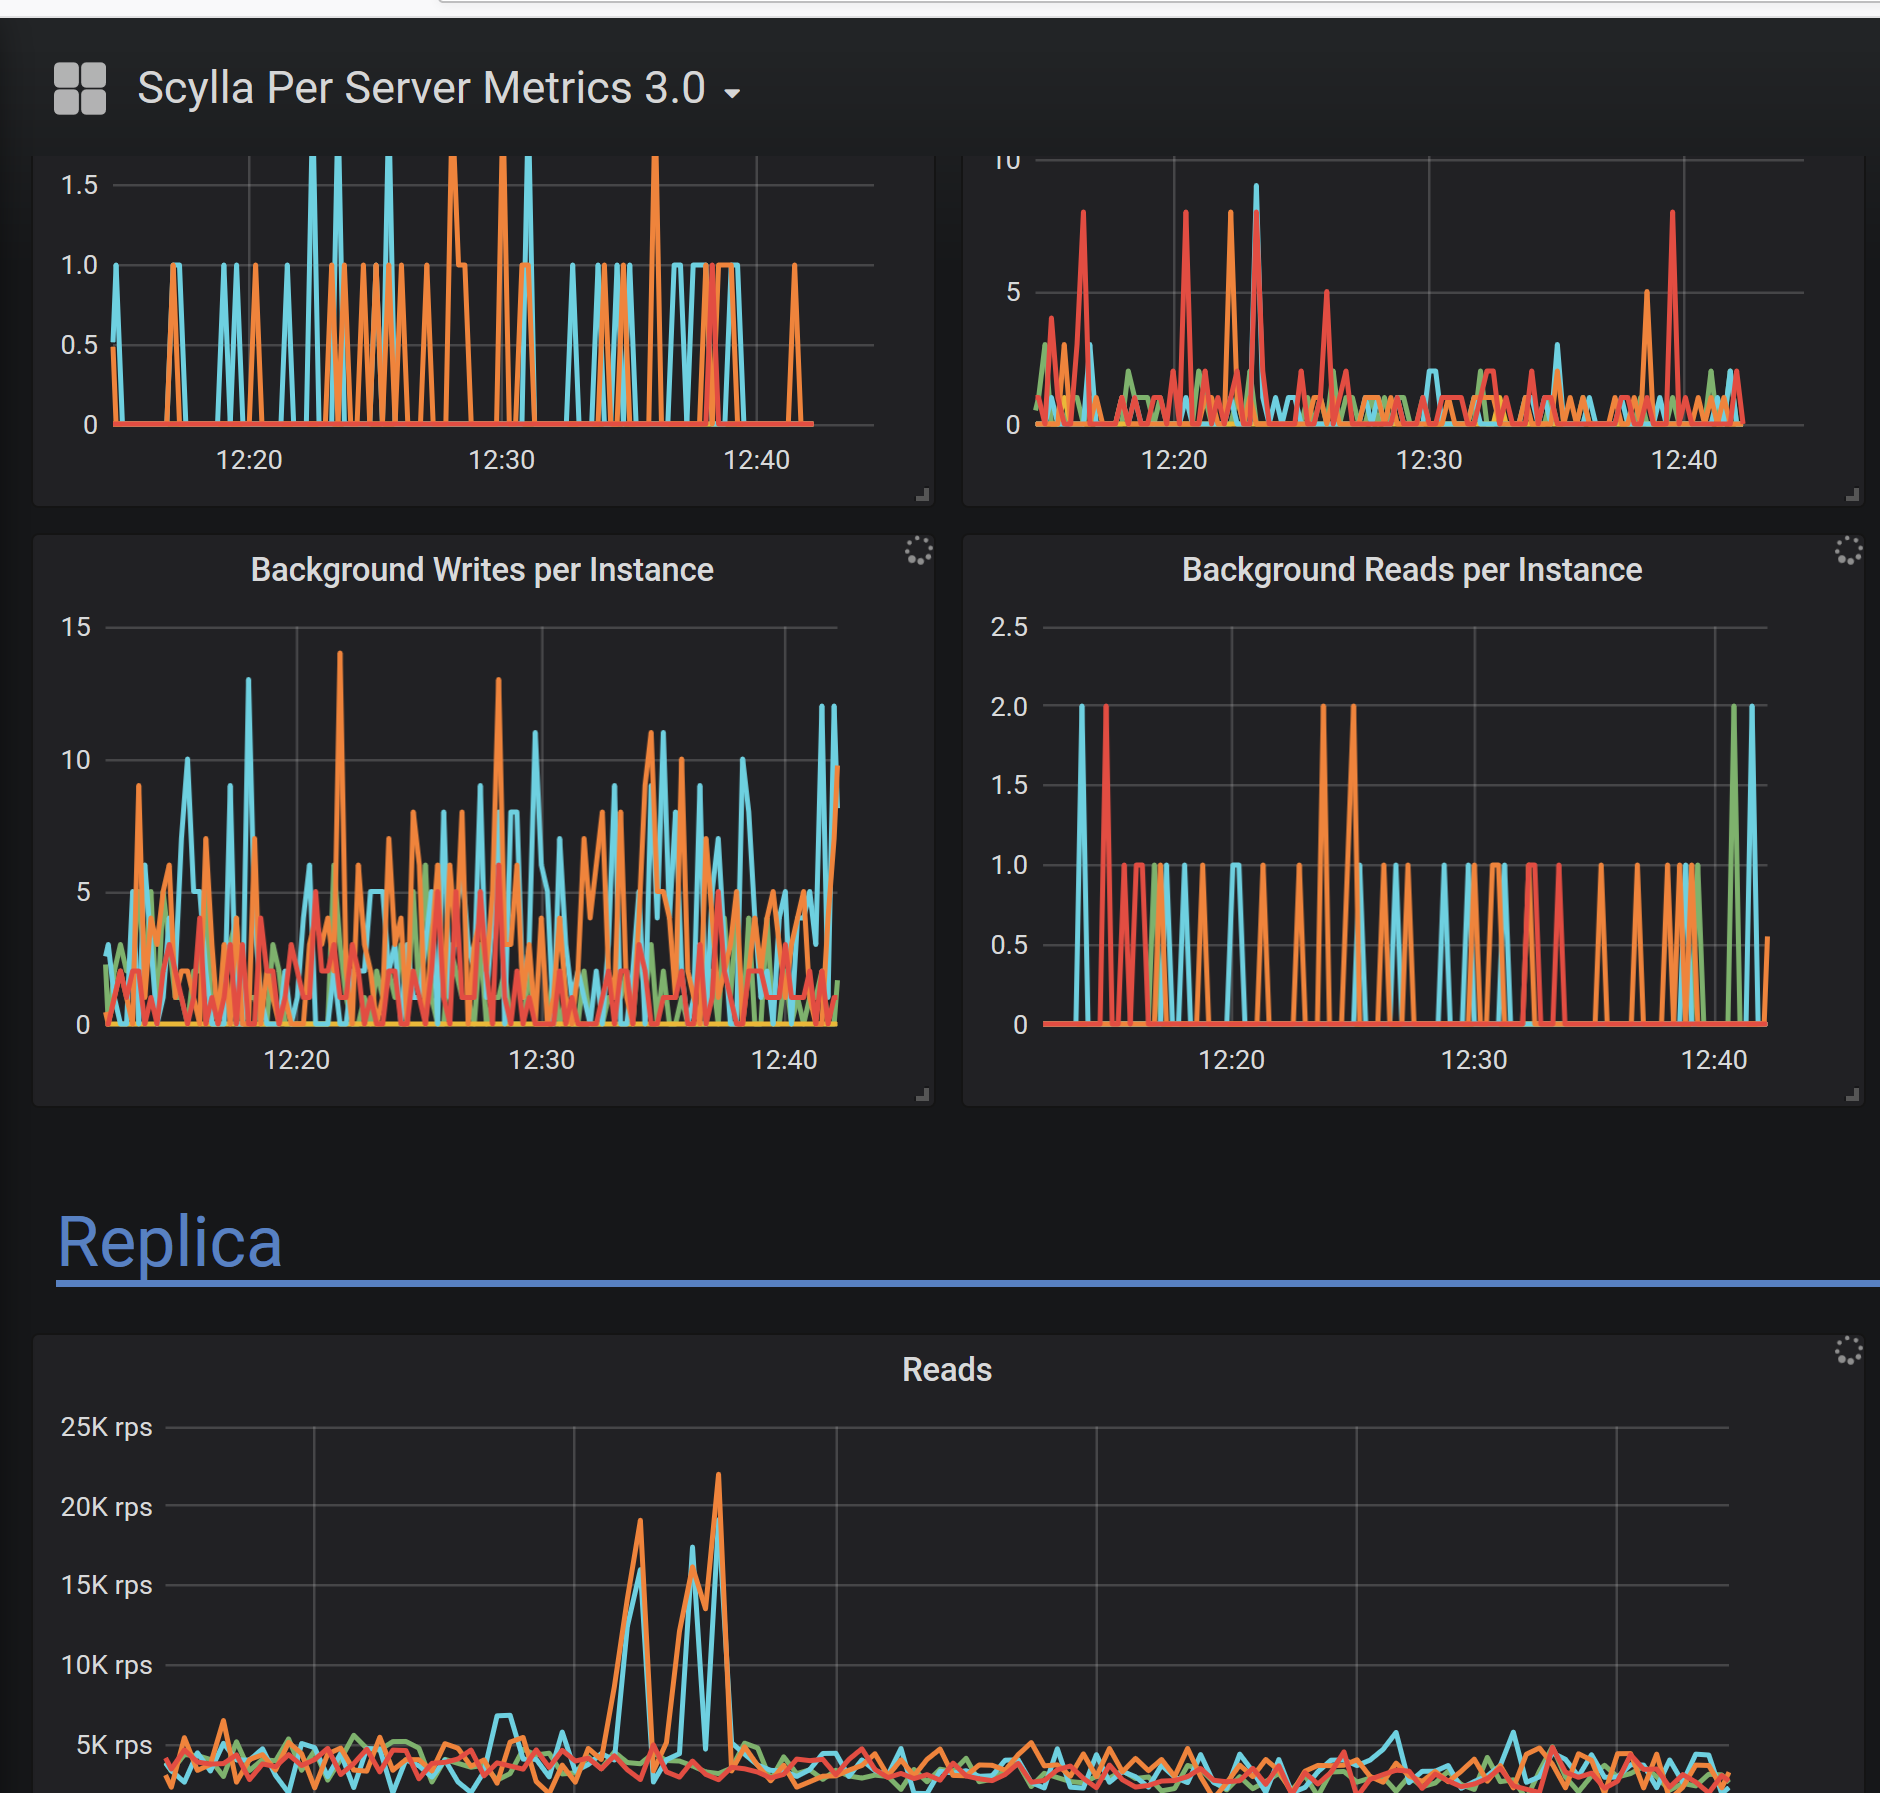The width and height of the screenshot is (1880, 1793).
Task: Click the orange spike in the Reads chart
Action: pos(718,1475)
